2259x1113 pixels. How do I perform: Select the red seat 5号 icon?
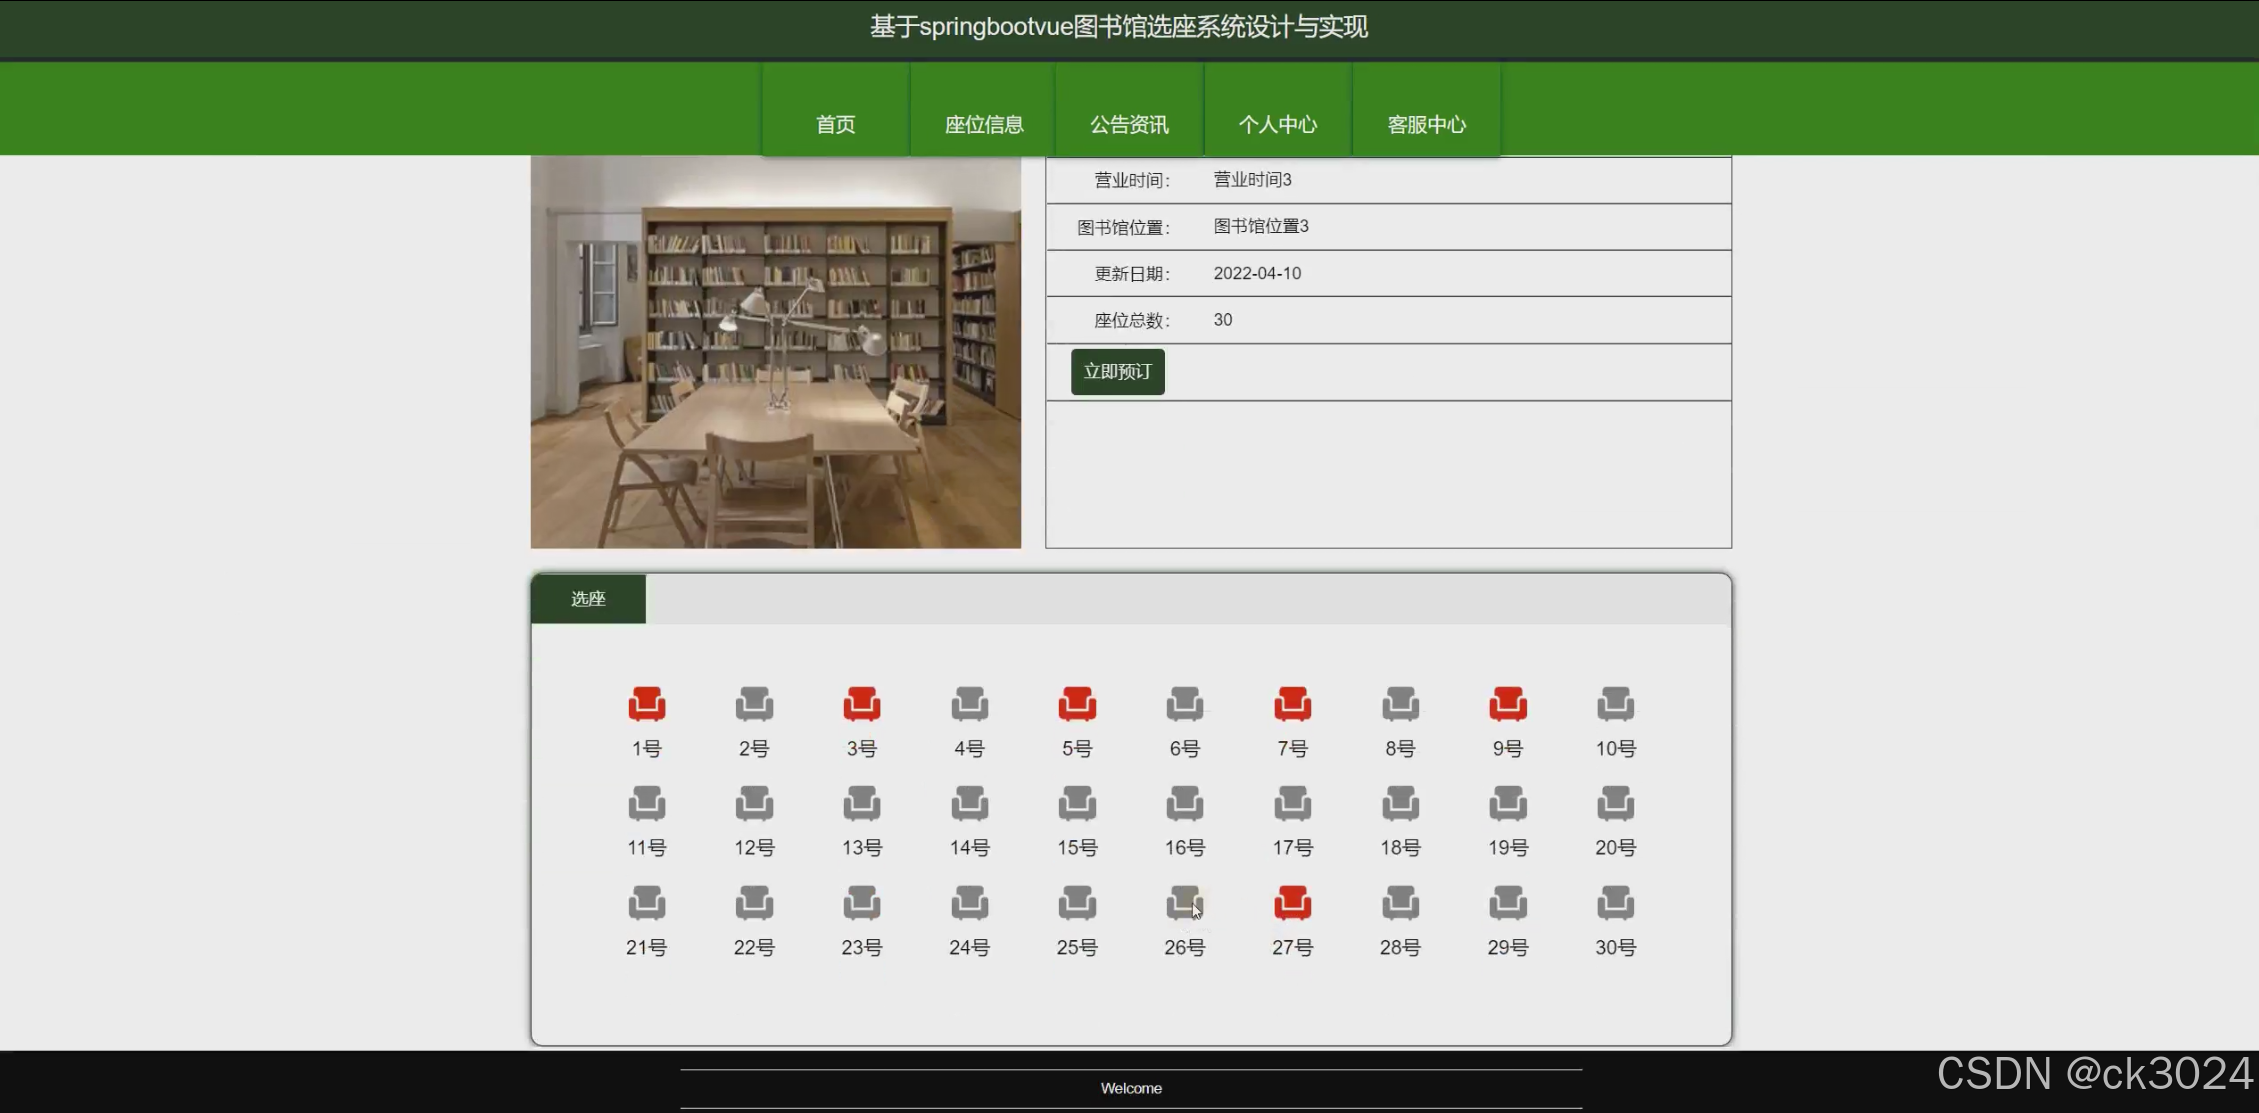point(1077,704)
